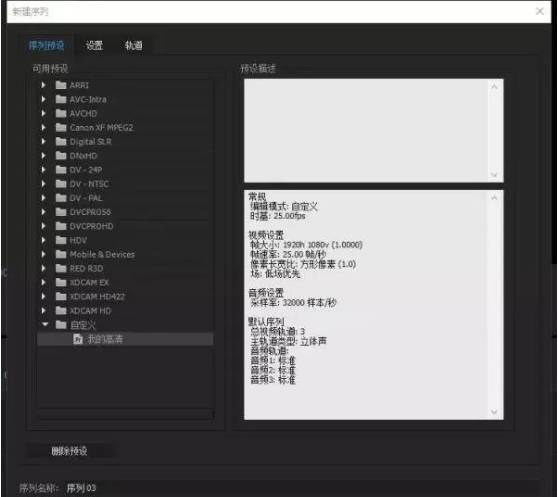Click the Digital SLR folder icon
This screenshot has width=558, height=497.
point(61,141)
